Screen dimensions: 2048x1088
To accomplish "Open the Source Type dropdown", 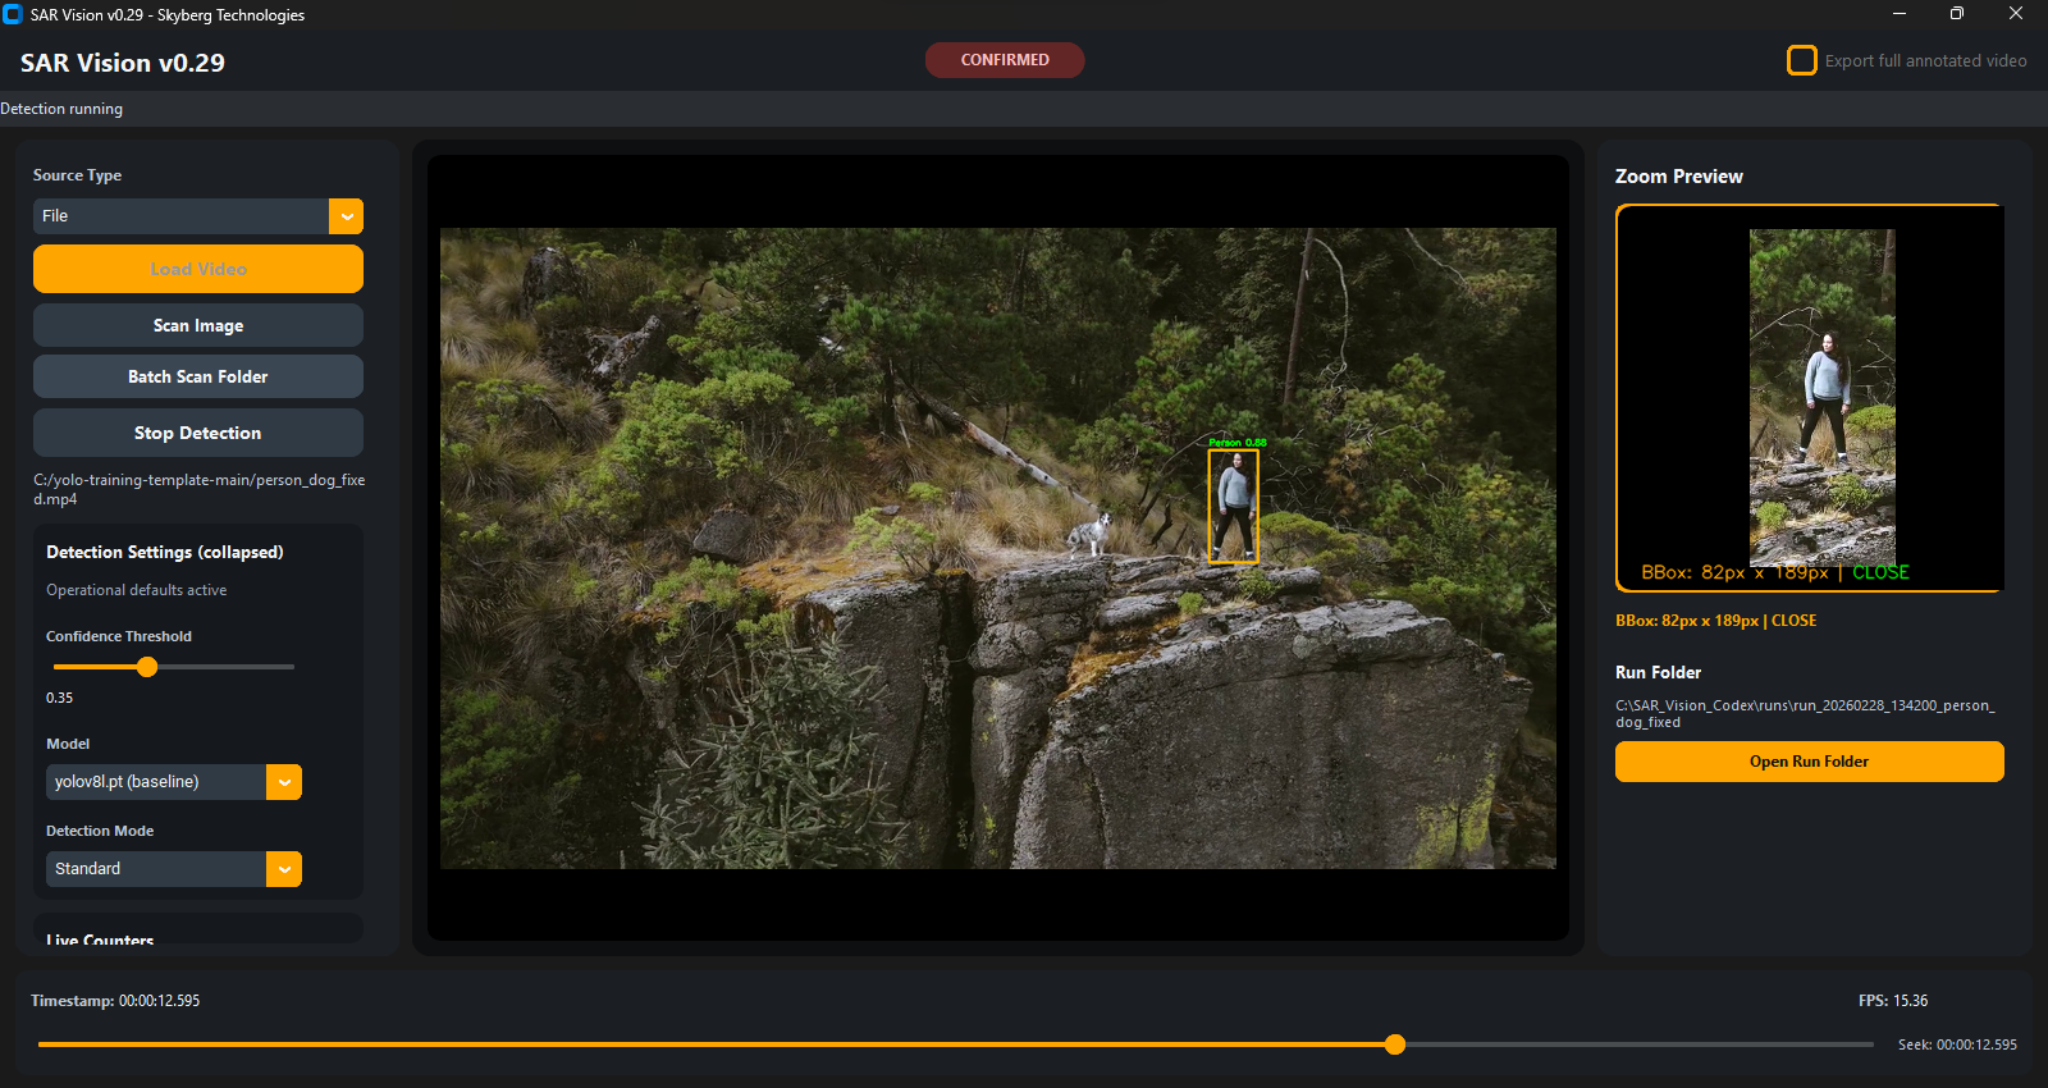I will [x=345, y=216].
